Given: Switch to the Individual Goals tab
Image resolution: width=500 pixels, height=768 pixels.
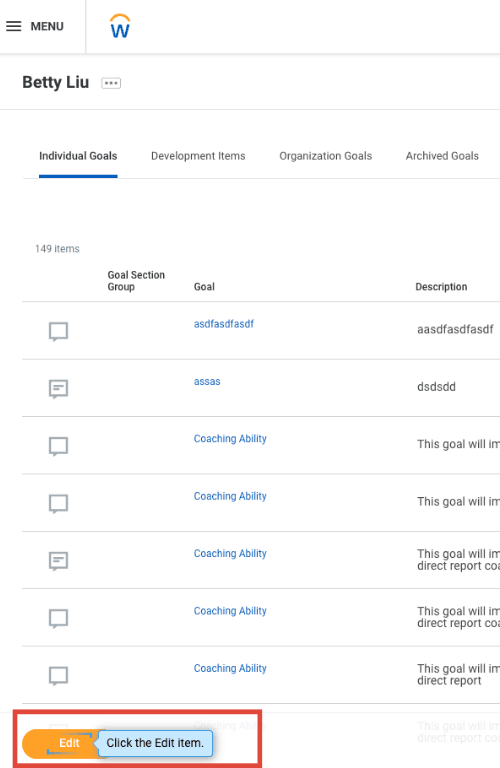Looking at the screenshot, I should click(x=78, y=156).
